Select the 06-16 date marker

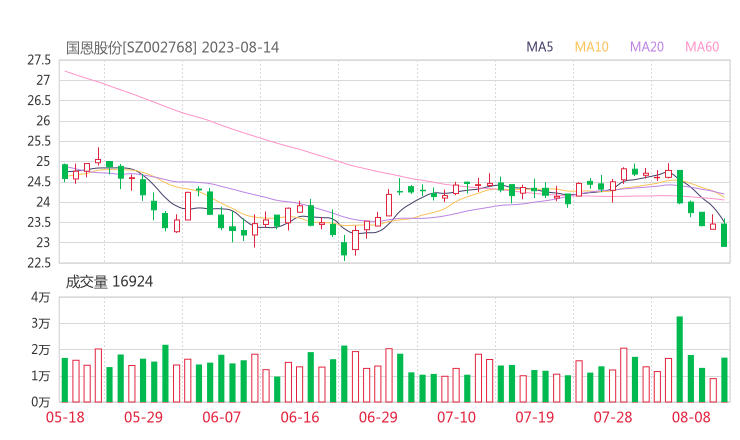click(300, 417)
